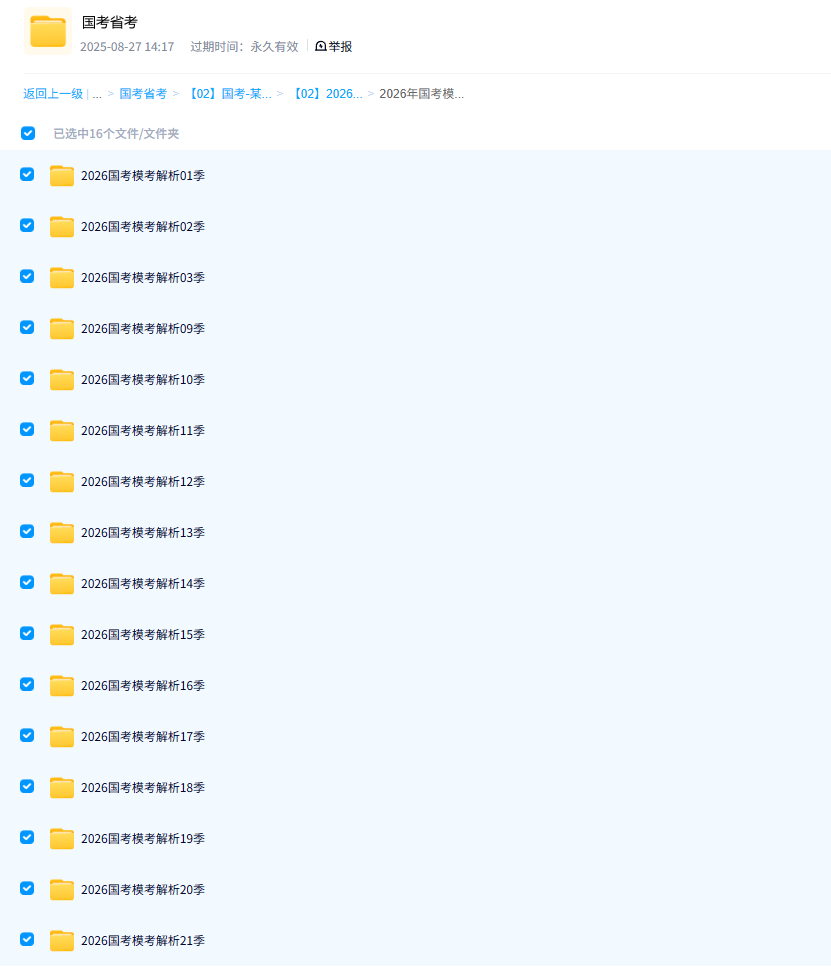
Task: Click folder name 2026国考模考解析19季
Action: pos(143,839)
